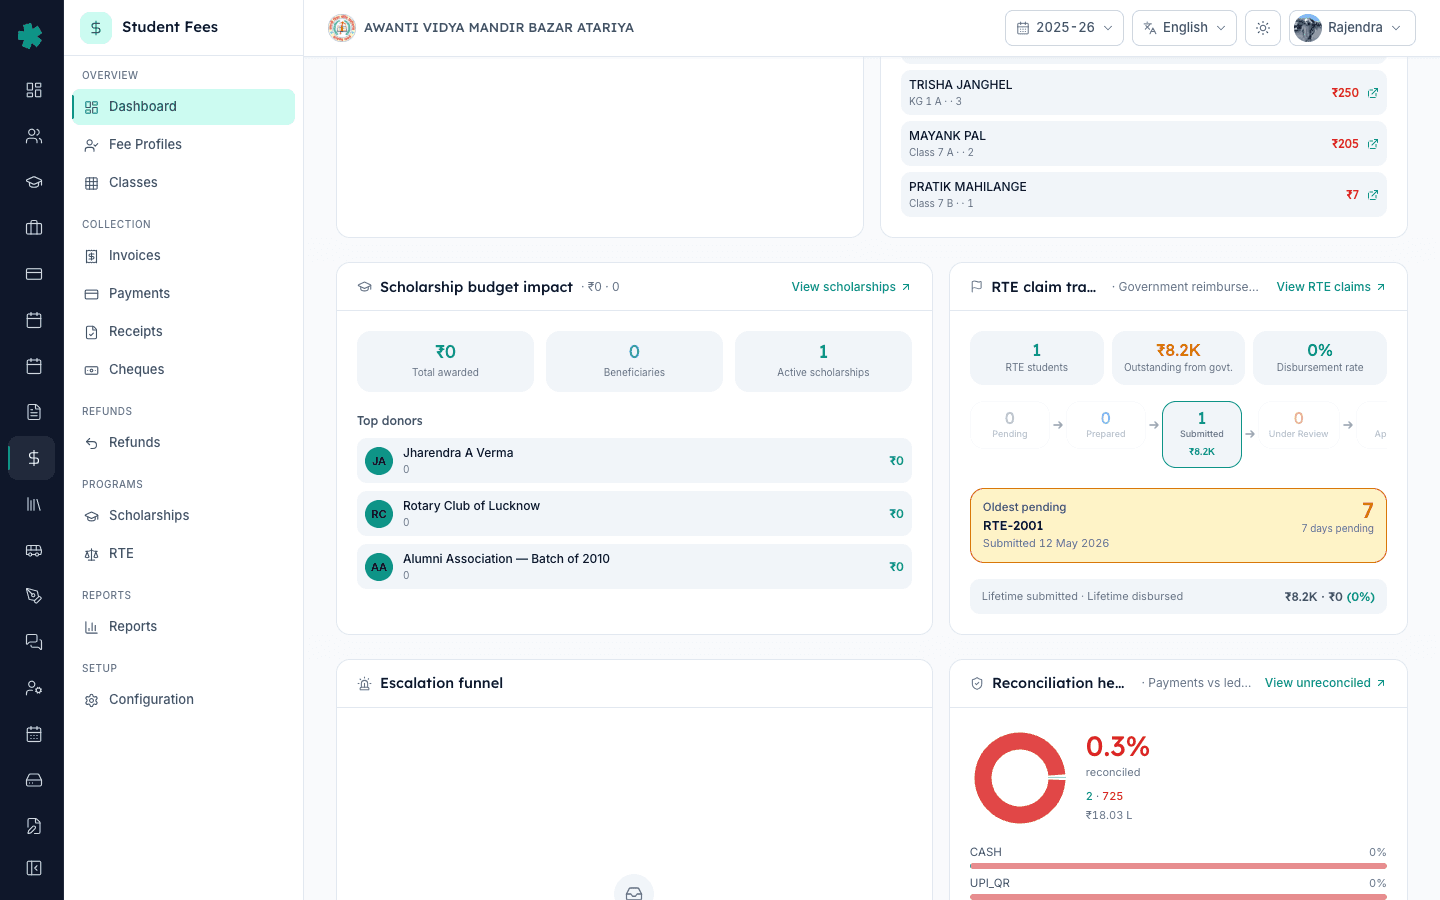Open the dotted calendar icon in the rail

pos(34,734)
